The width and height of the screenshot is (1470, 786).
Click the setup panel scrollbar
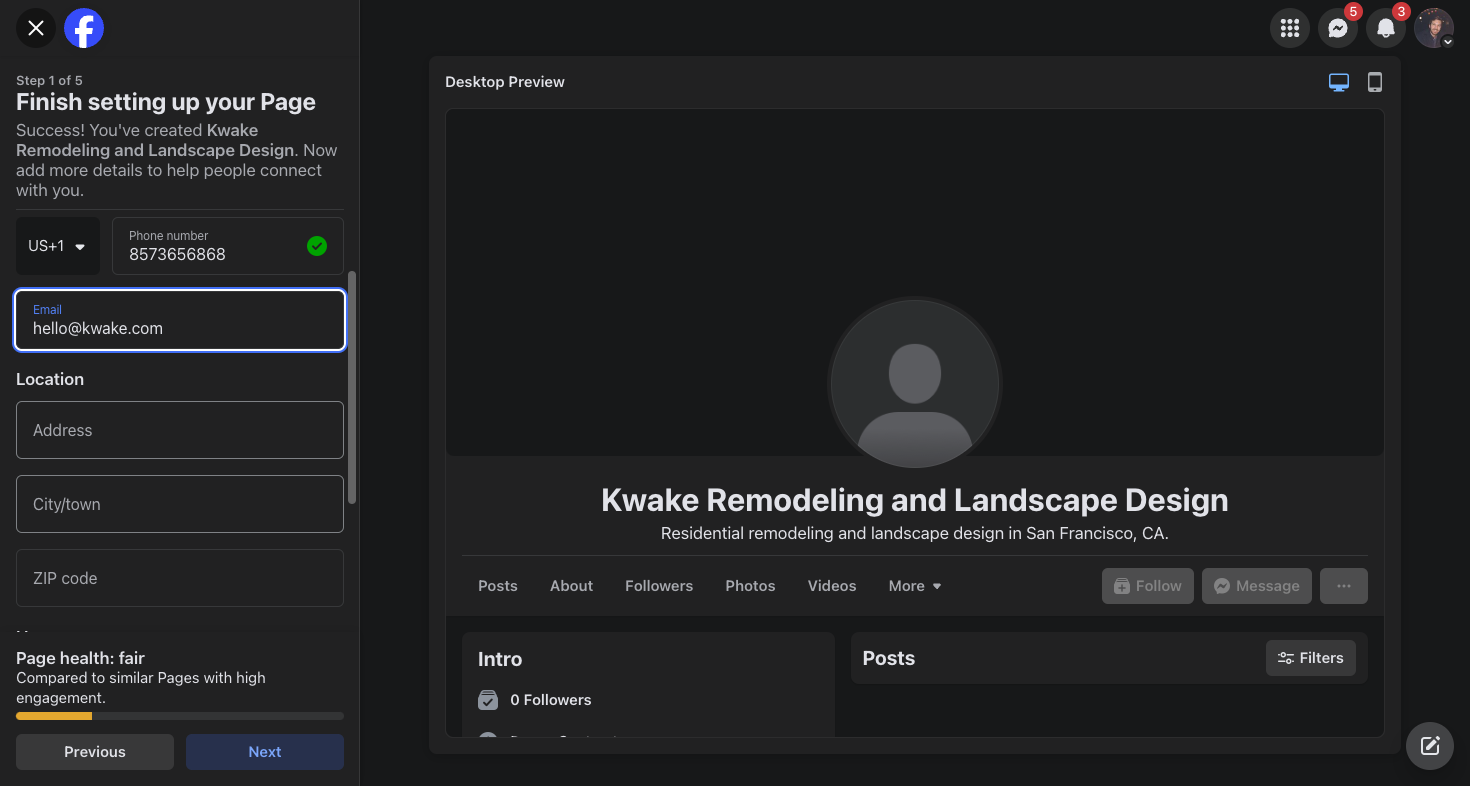[352, 387]
